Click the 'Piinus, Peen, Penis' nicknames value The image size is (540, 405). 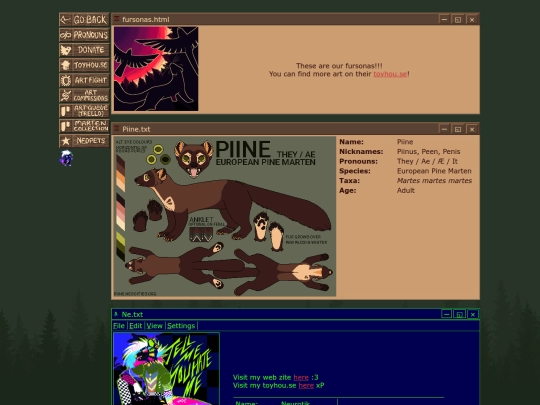[x=428, y=152]
